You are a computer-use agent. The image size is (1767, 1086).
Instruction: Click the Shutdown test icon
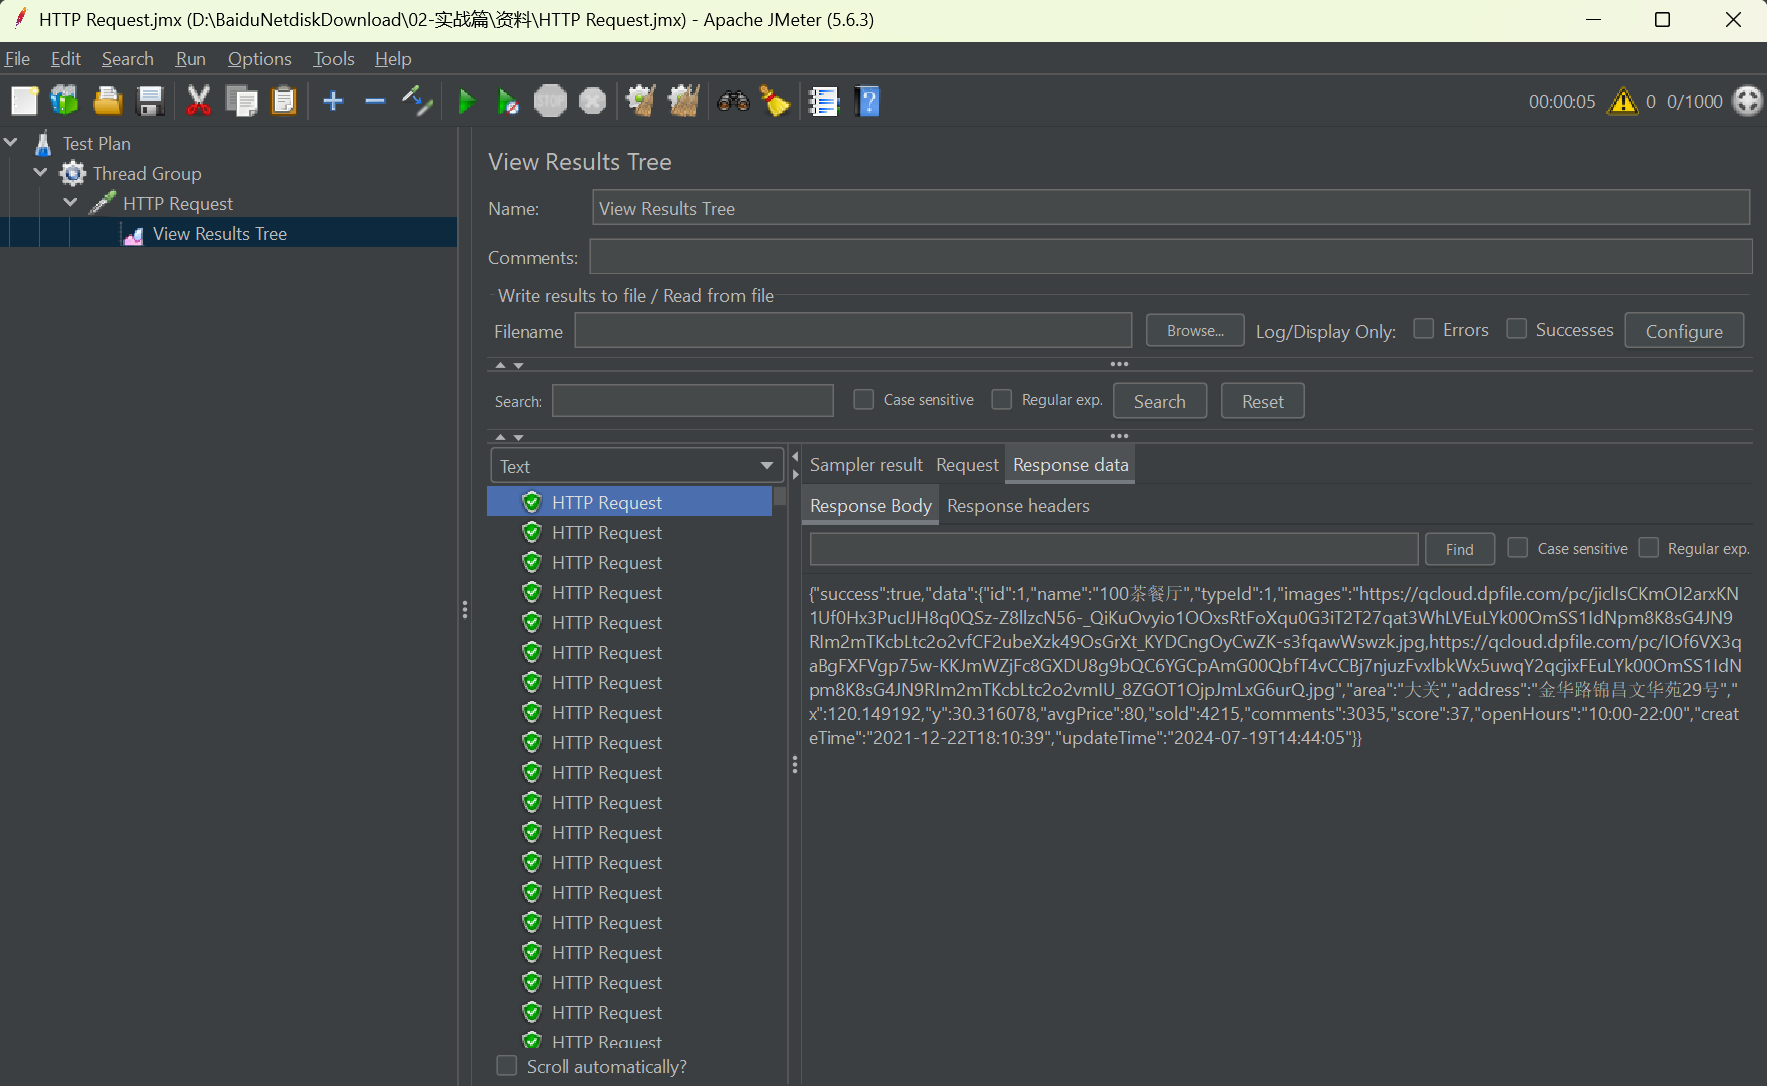pos(593,101)
